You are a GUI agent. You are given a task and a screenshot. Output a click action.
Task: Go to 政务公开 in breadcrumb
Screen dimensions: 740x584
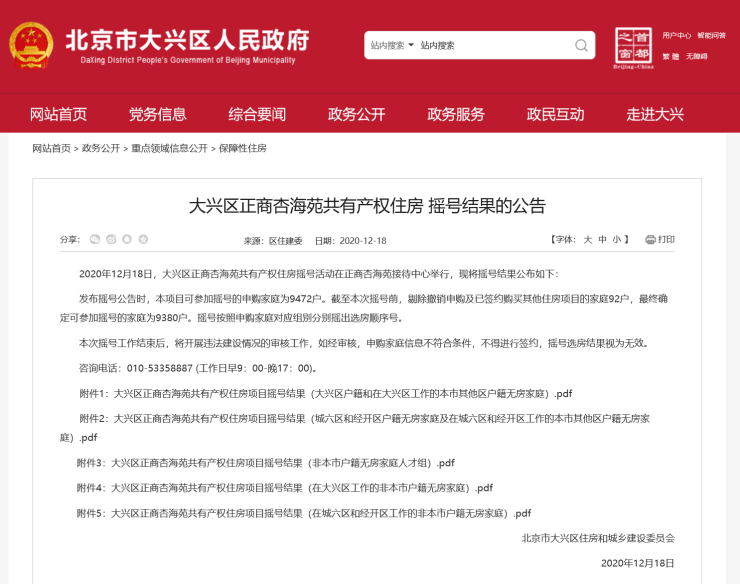[x=101, y=148]
